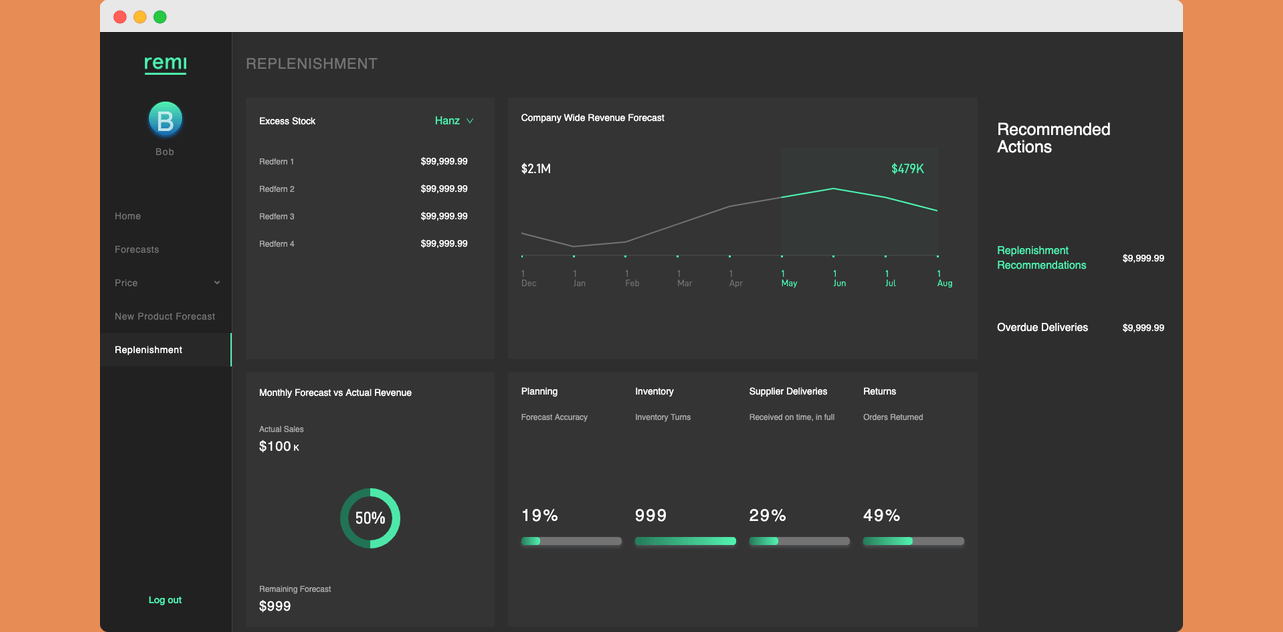Click the Forecast Accuracy progress bar

(571, 541)
